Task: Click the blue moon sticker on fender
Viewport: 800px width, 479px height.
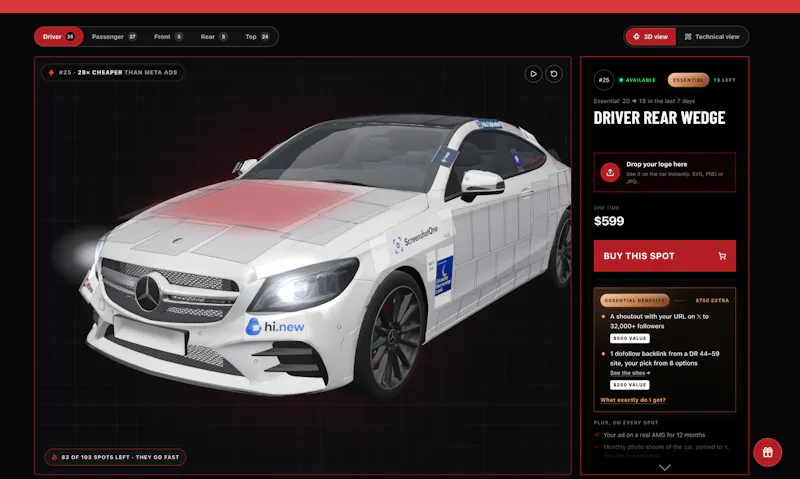Action: pos(443,277)
